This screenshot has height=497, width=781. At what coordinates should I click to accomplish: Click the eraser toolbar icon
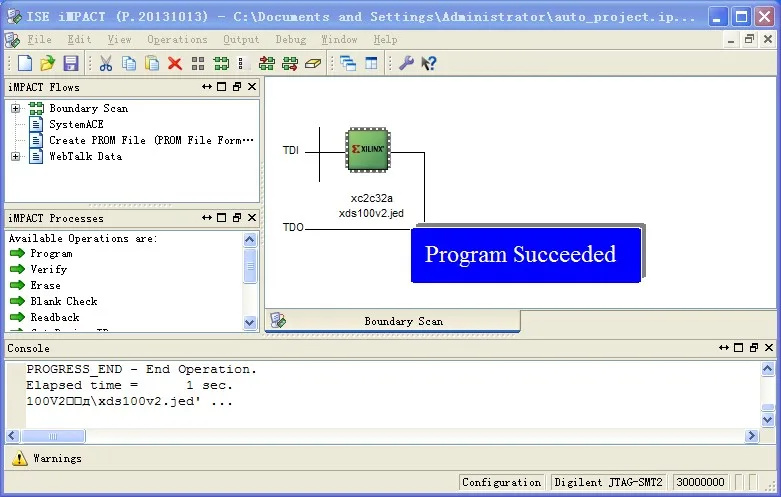[x=313, y=63]
